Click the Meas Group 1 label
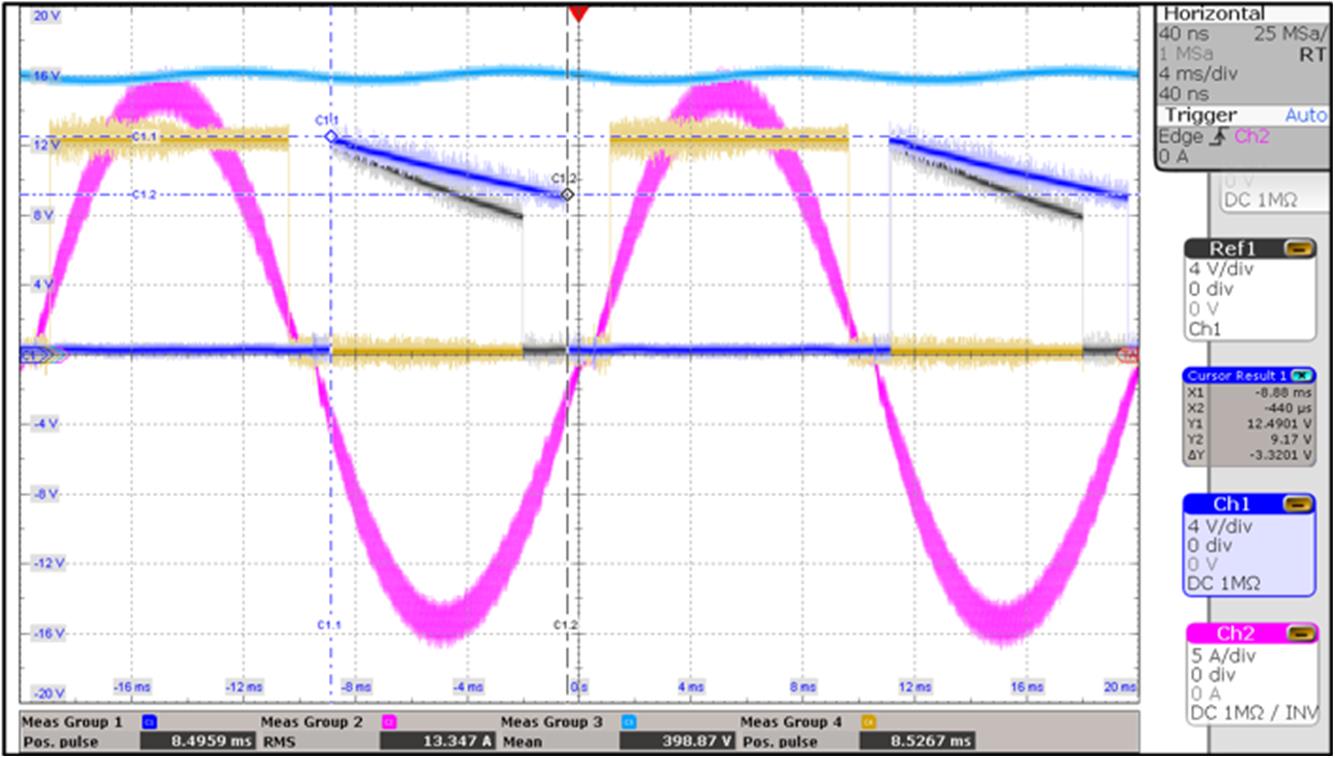This screenshot has width=1335, height=758. coord(73,721)
